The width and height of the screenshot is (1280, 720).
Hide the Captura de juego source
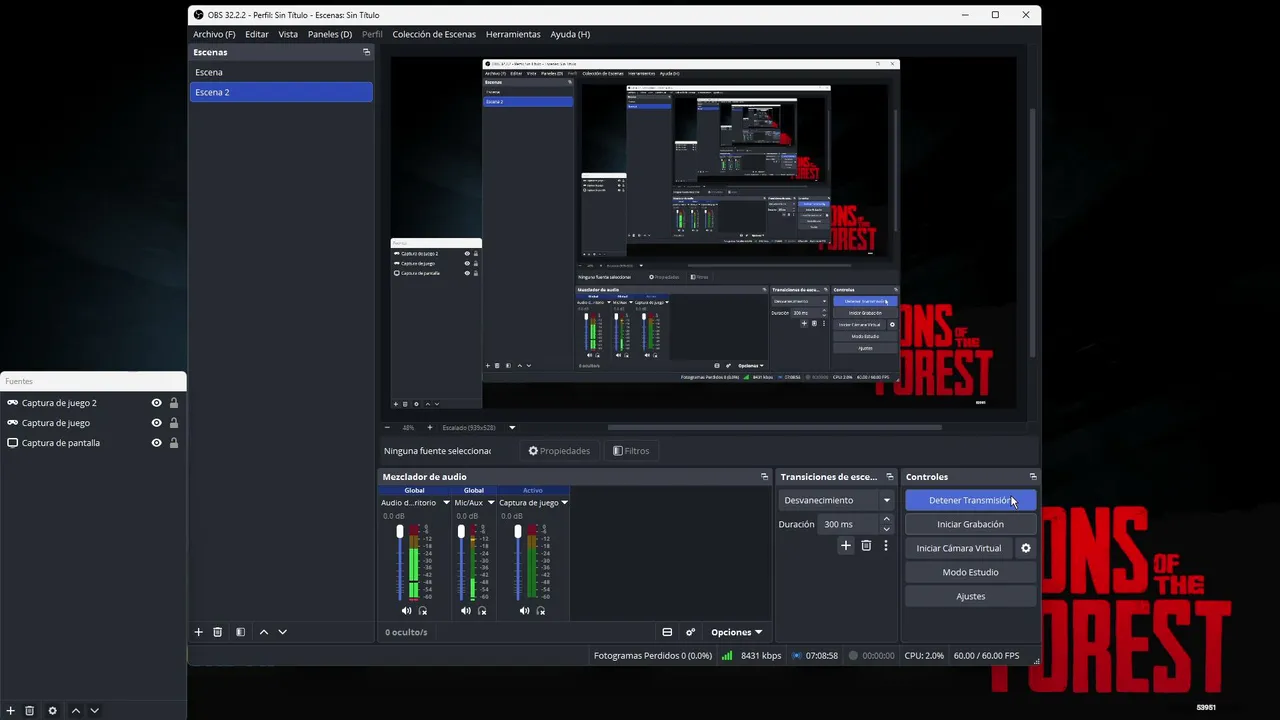pyautogui.click(x=156, y=423)
